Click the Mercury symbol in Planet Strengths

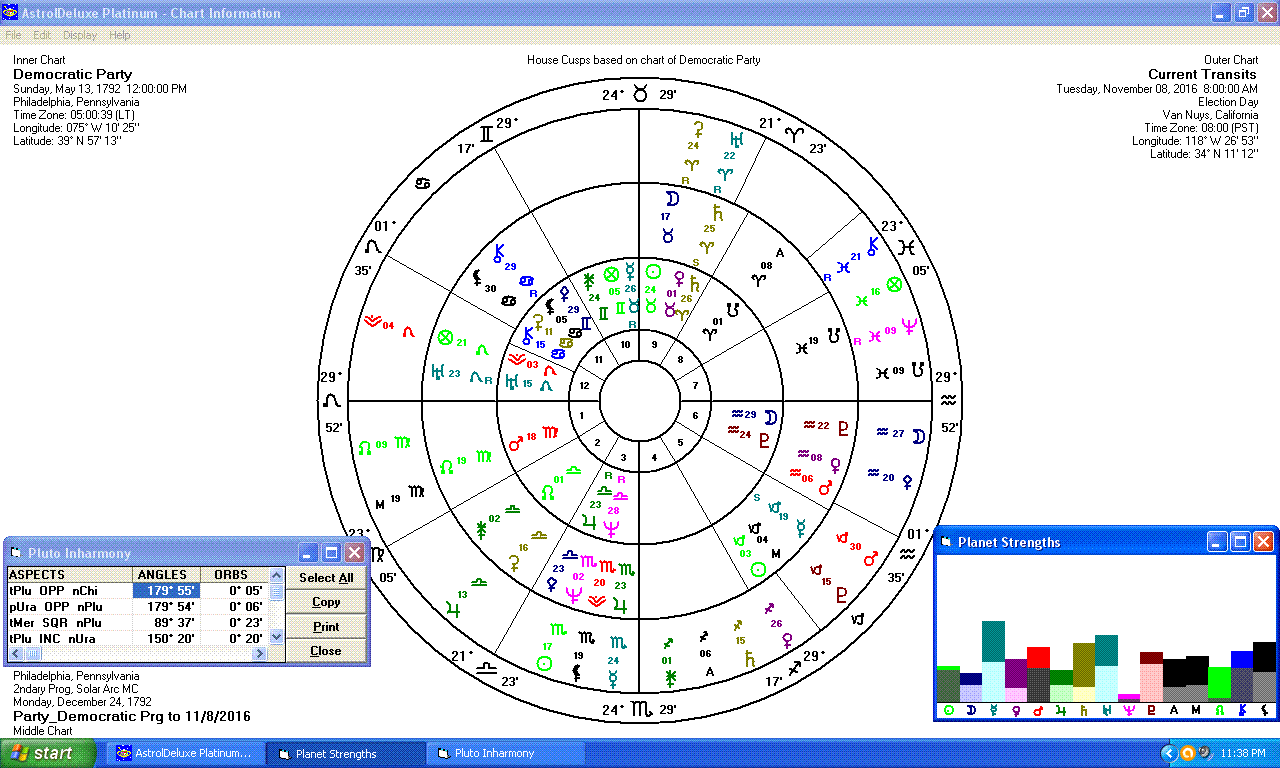tap(993, 711)
